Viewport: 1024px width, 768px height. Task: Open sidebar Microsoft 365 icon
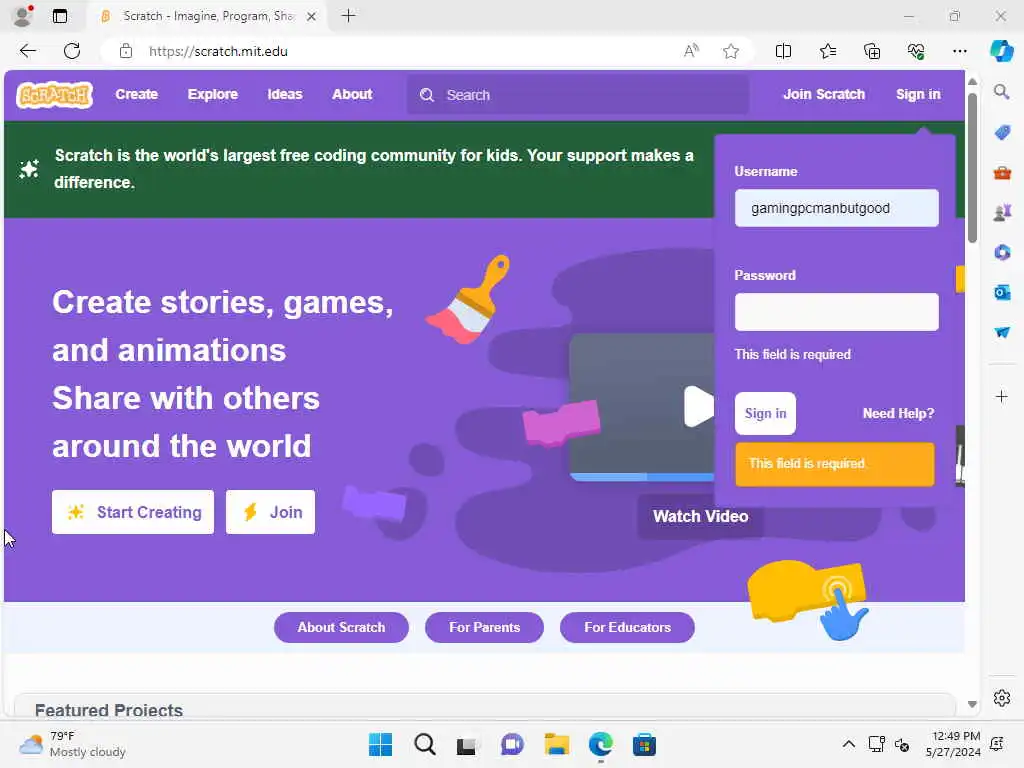click(1002, 252)
